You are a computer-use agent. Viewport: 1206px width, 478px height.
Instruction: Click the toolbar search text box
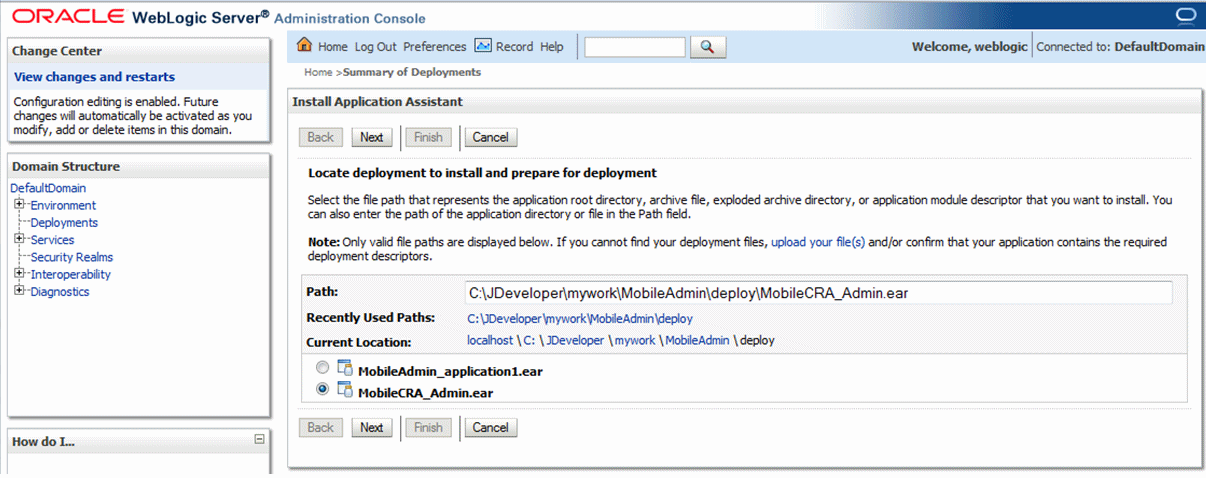[635, 47]
